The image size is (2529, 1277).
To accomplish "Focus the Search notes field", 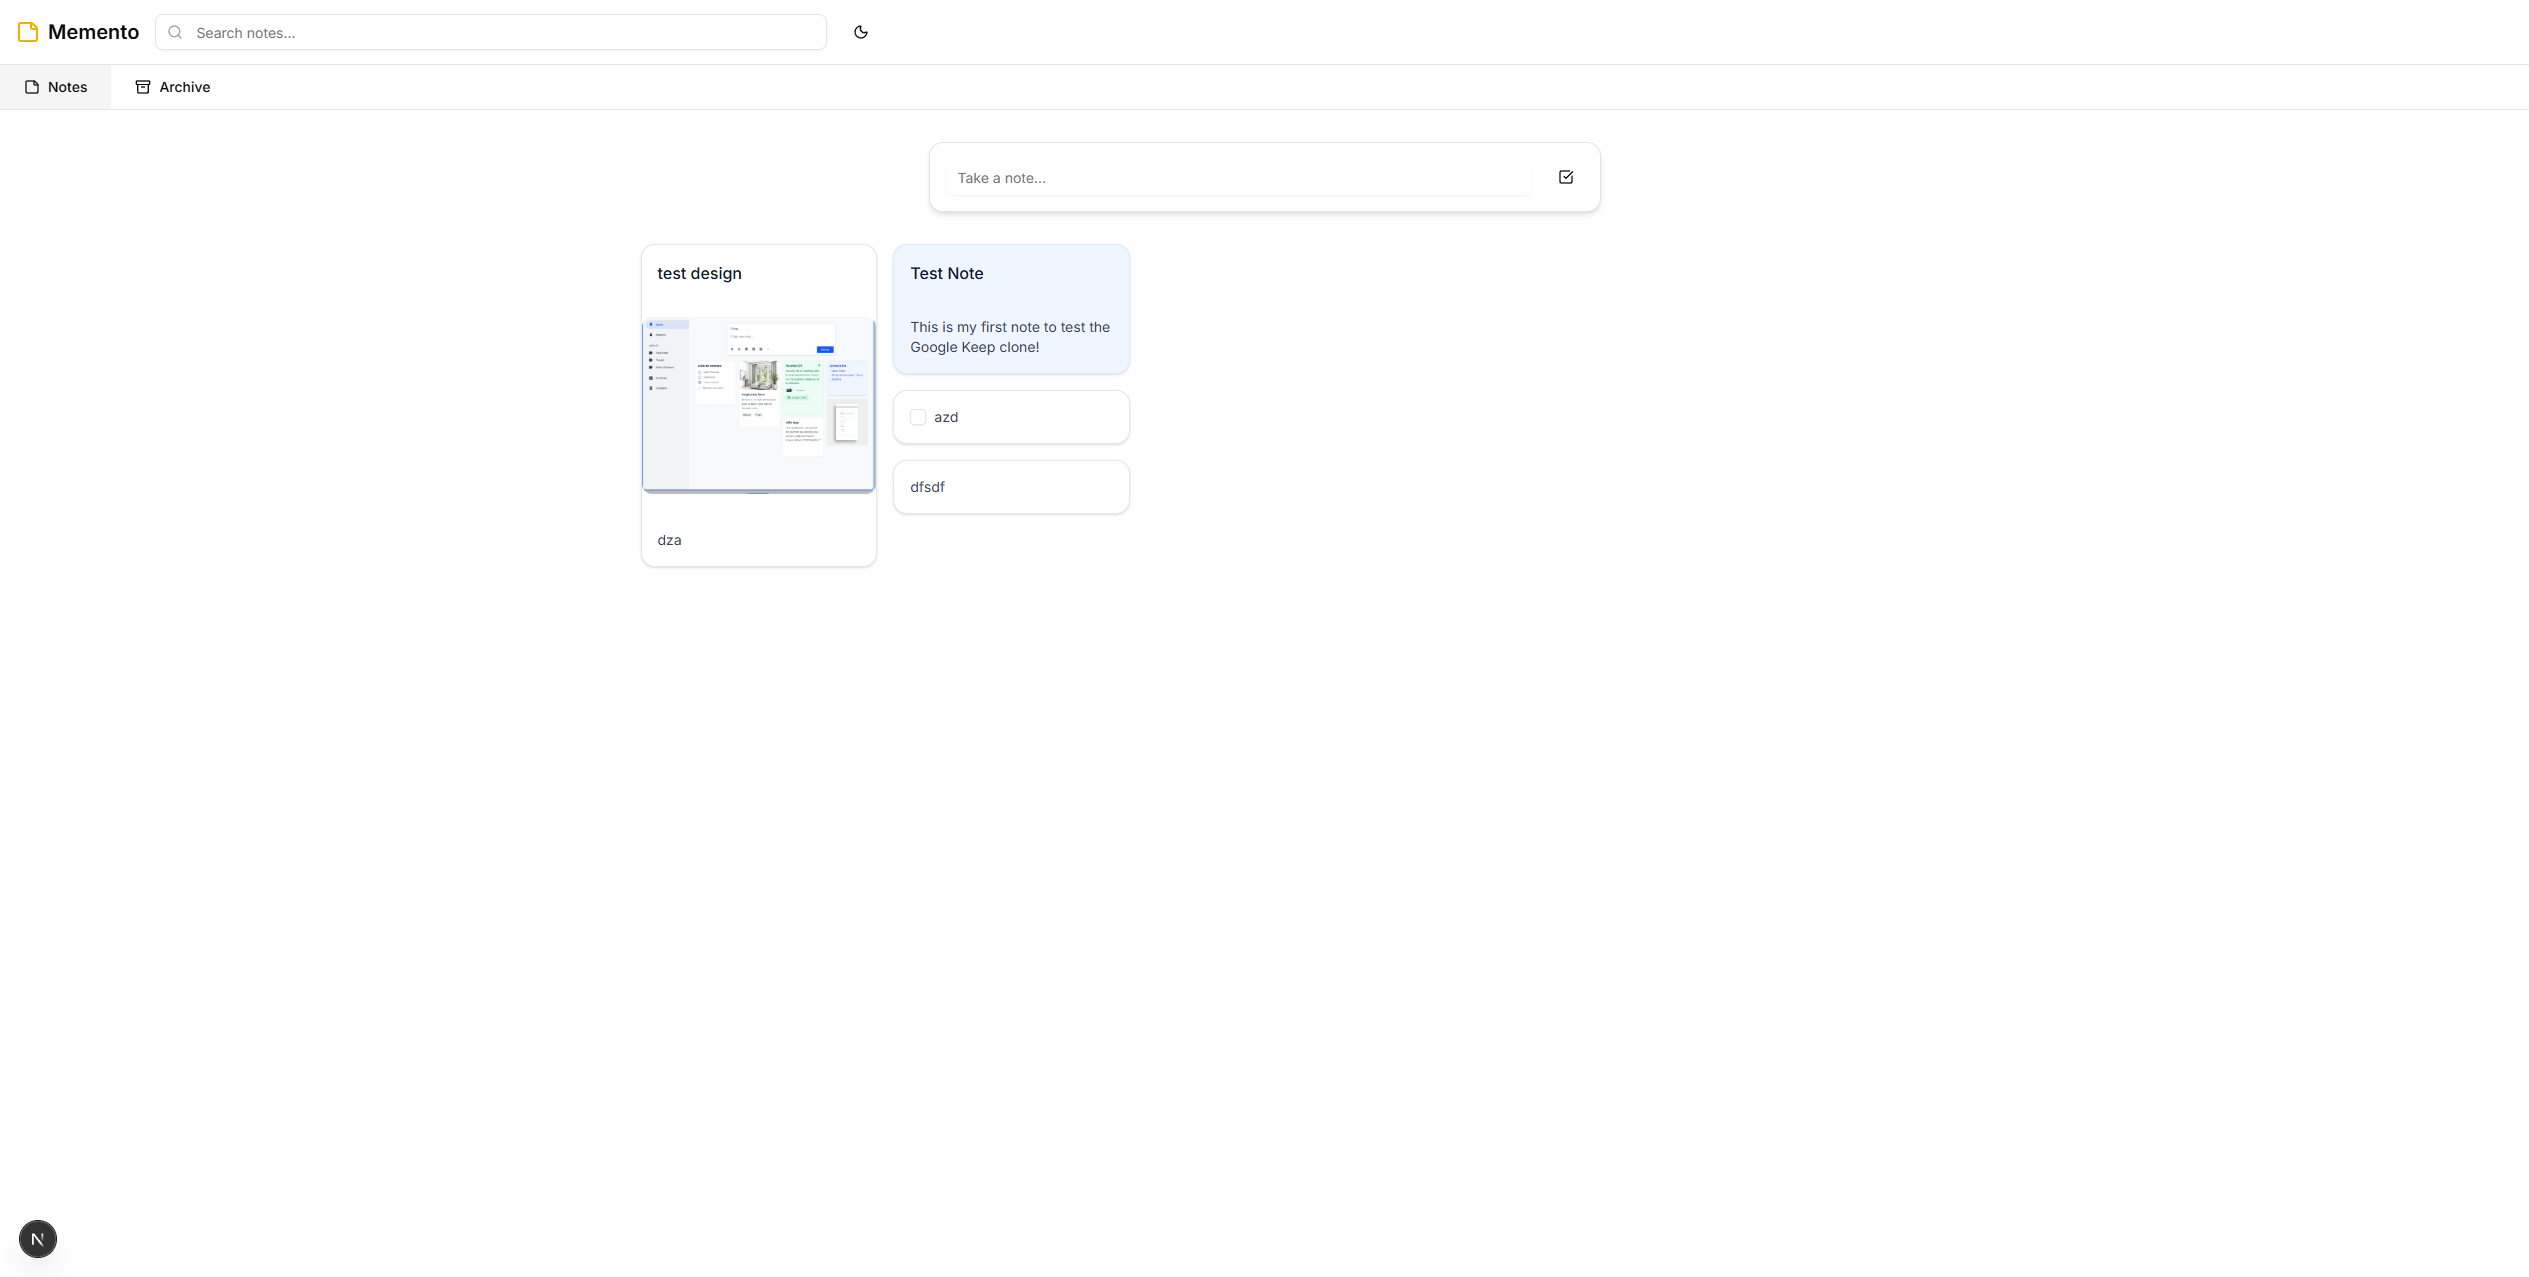I will pyautogui.click(x=500, y=32).
